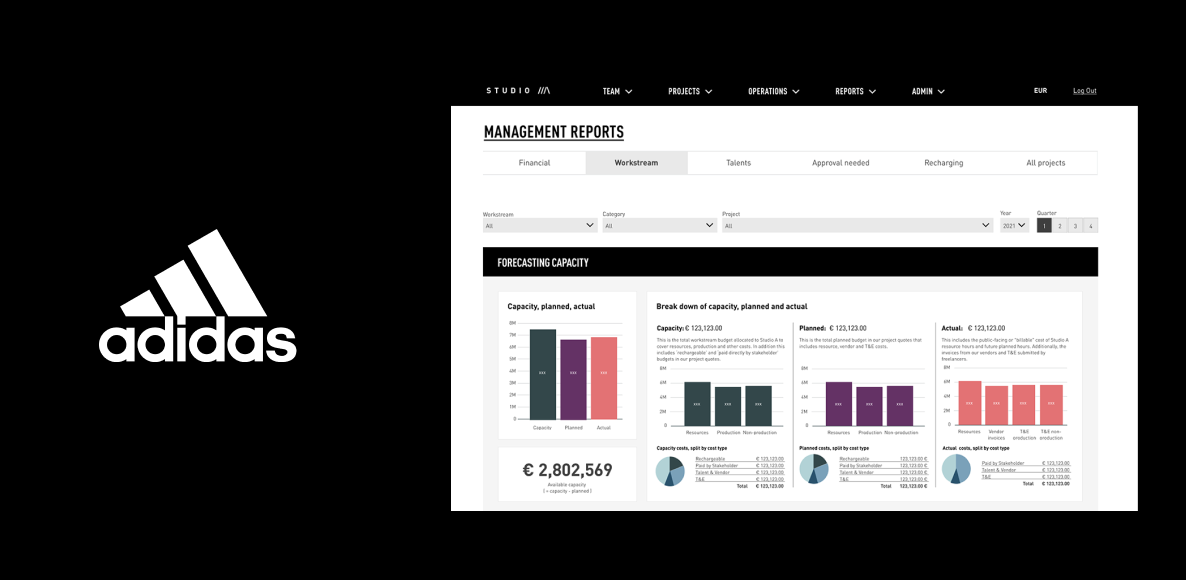Select quarter 1
This screenshot has height=580, width=1186.
pyautogui.click(x=1045, y=225)
